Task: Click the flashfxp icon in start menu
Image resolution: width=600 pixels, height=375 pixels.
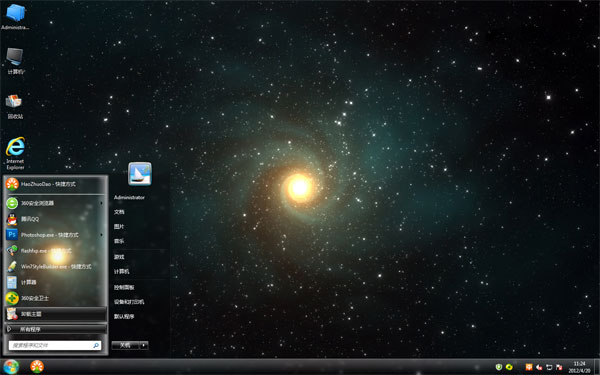Action: coord(12,251)
